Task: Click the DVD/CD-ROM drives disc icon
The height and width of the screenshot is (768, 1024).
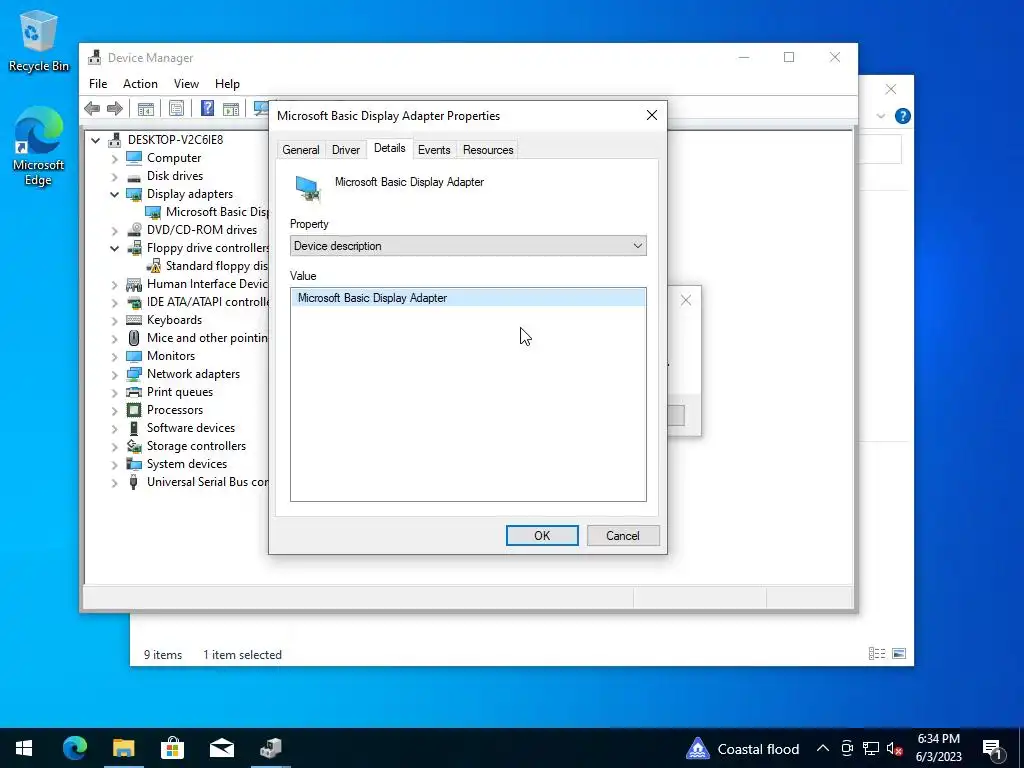Action: [x=134, y=230]
